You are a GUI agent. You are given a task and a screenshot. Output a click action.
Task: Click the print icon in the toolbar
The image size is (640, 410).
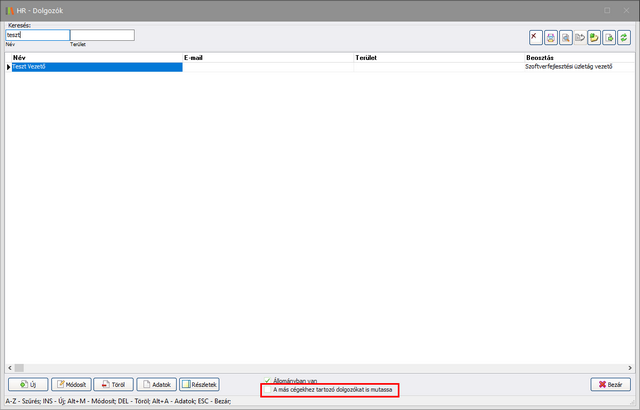[551, 37]
